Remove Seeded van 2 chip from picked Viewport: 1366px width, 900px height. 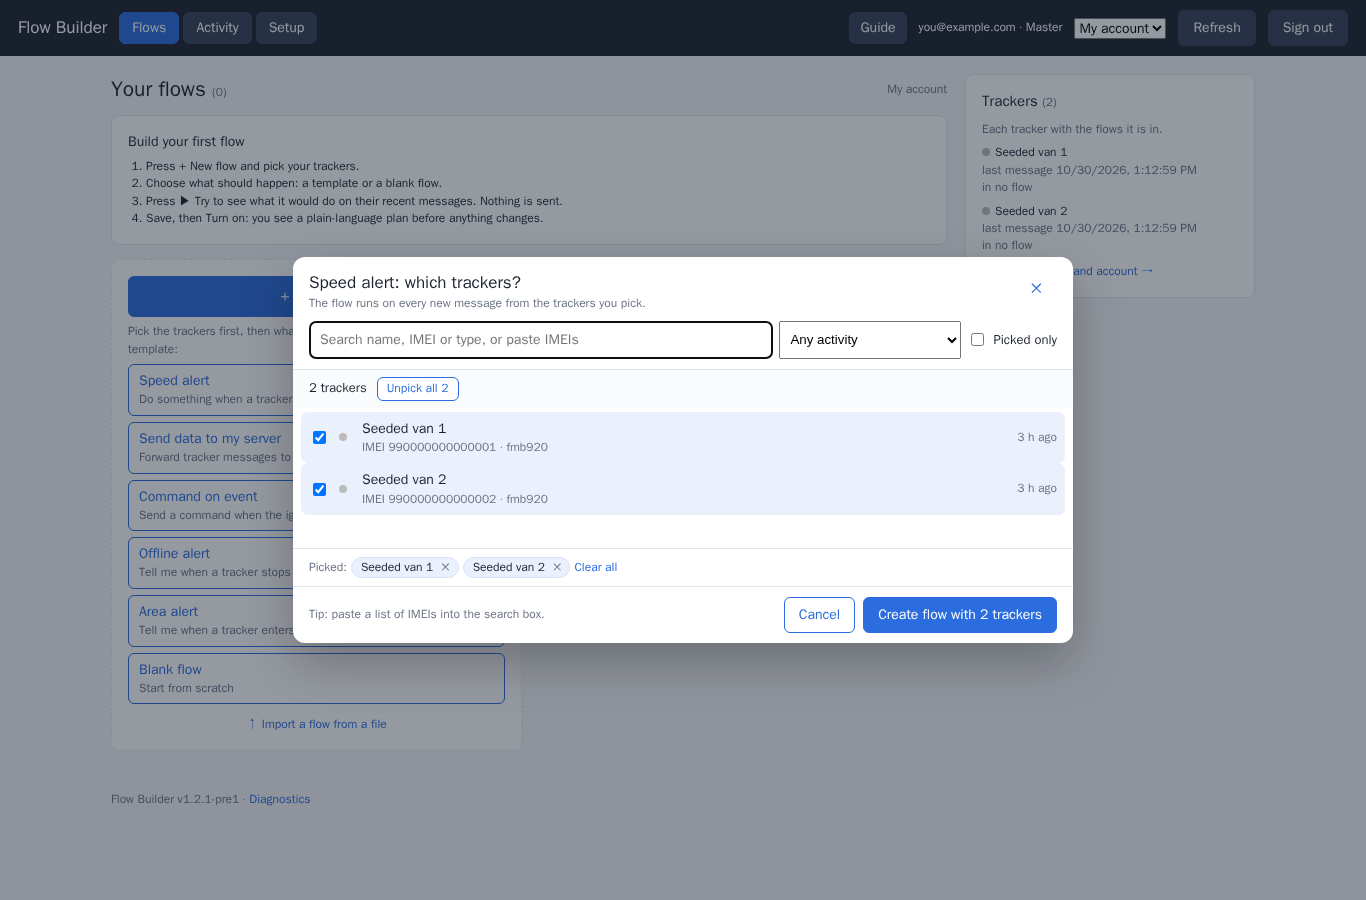557,567
